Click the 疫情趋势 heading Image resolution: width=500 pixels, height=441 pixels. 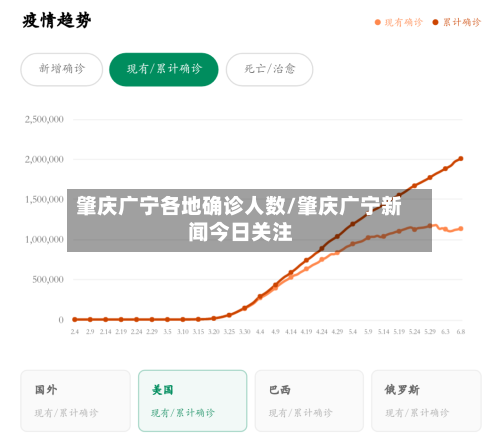tap(57, 21)
